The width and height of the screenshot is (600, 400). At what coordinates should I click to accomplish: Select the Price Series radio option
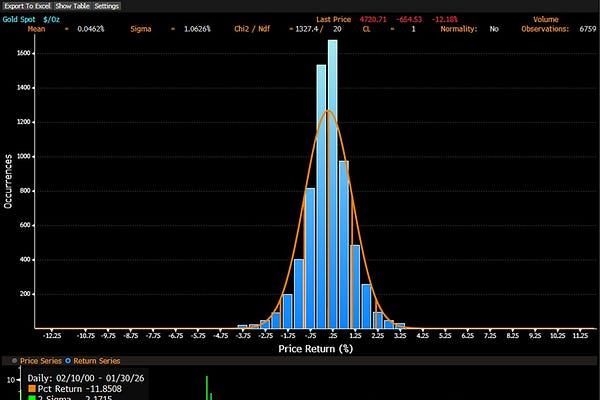pyautogui.click(x=15, y=361)
